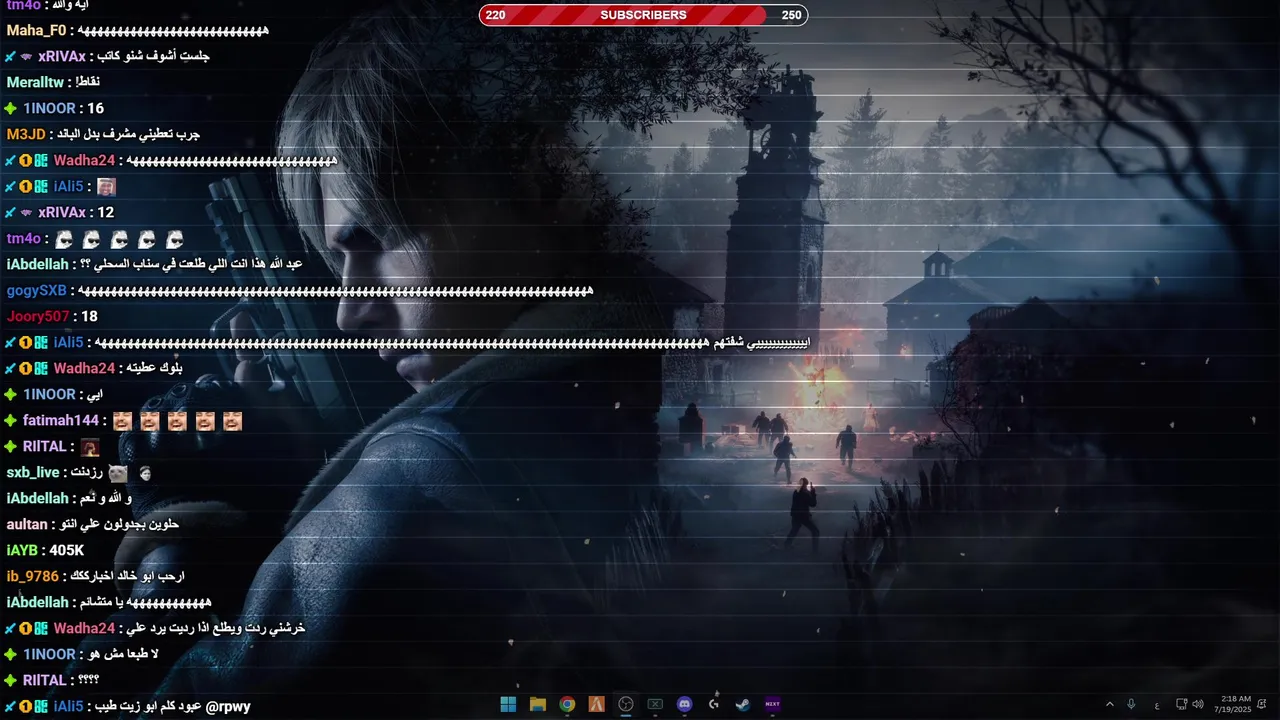
Task: Select username ib_9786 in chat
Action: coord(32,577)
